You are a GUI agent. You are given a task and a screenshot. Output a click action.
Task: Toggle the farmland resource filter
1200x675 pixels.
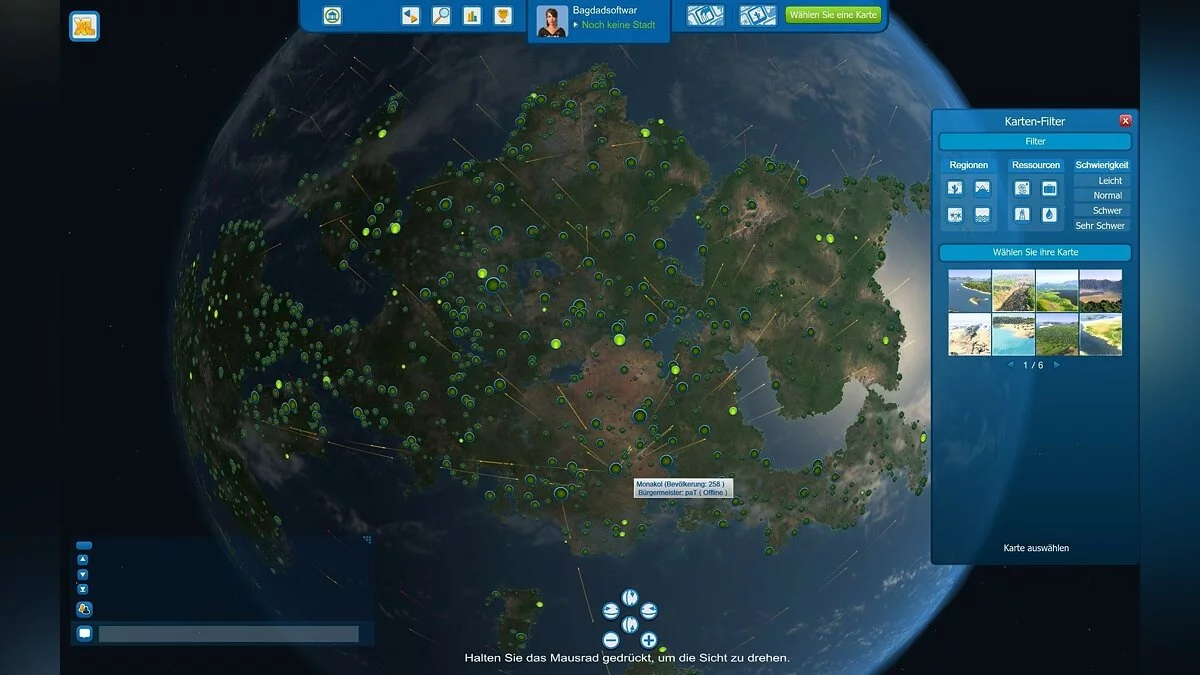[x=1022, y=187]
